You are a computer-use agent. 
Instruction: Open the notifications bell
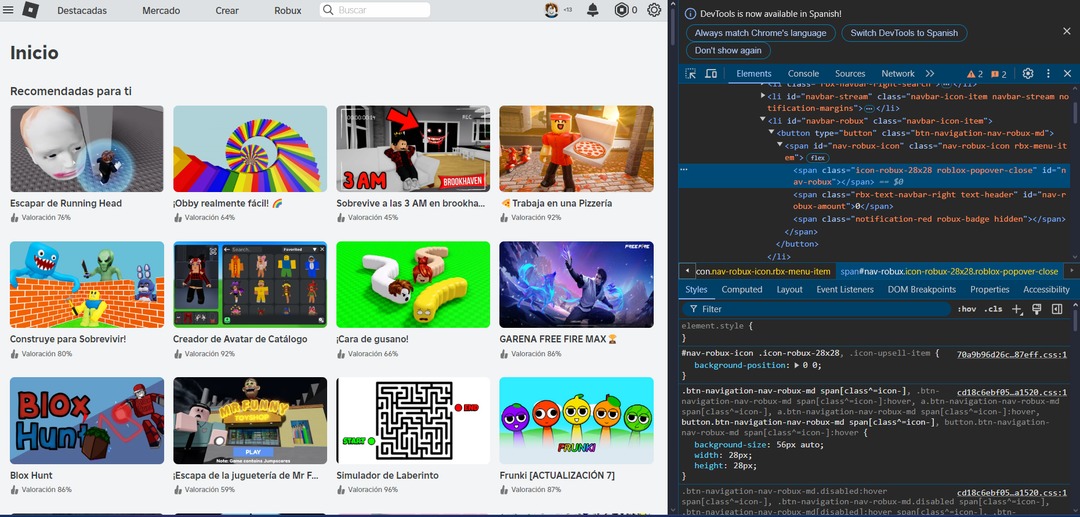[592, 10]
